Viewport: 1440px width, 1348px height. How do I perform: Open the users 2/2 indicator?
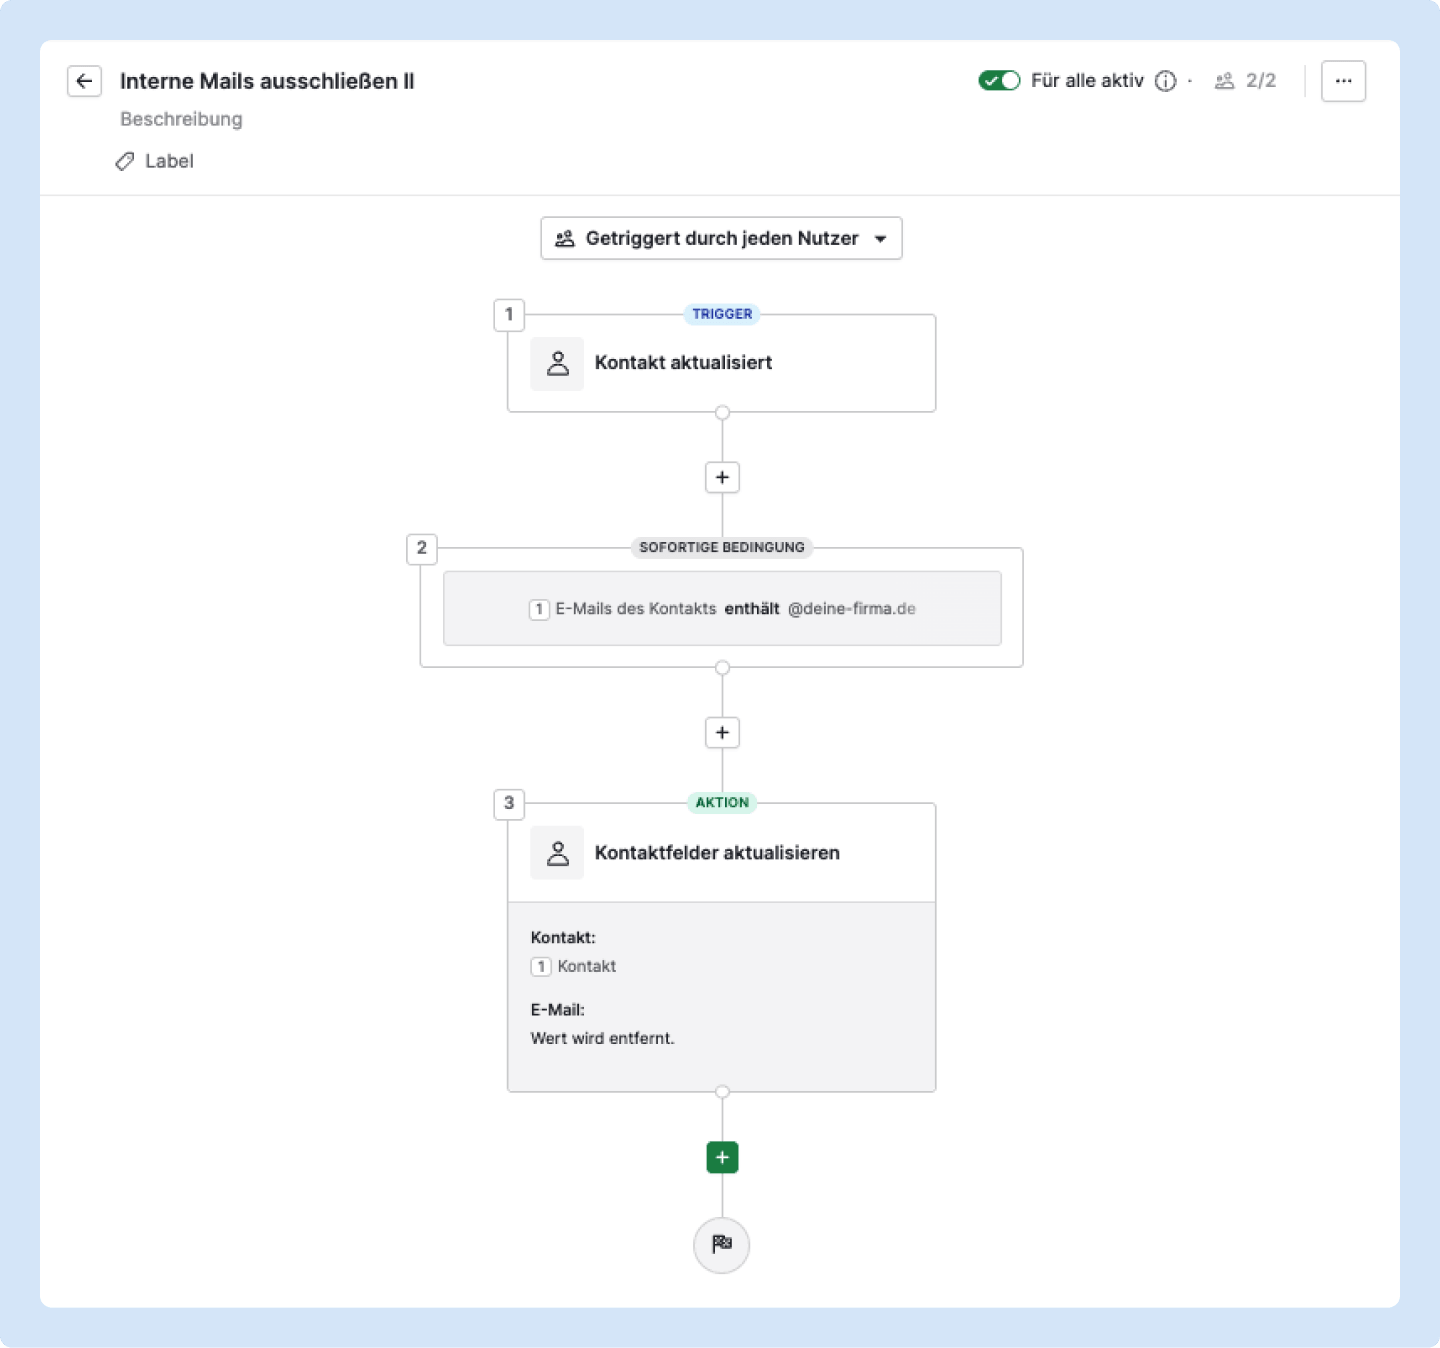(x=1246, y=81)
